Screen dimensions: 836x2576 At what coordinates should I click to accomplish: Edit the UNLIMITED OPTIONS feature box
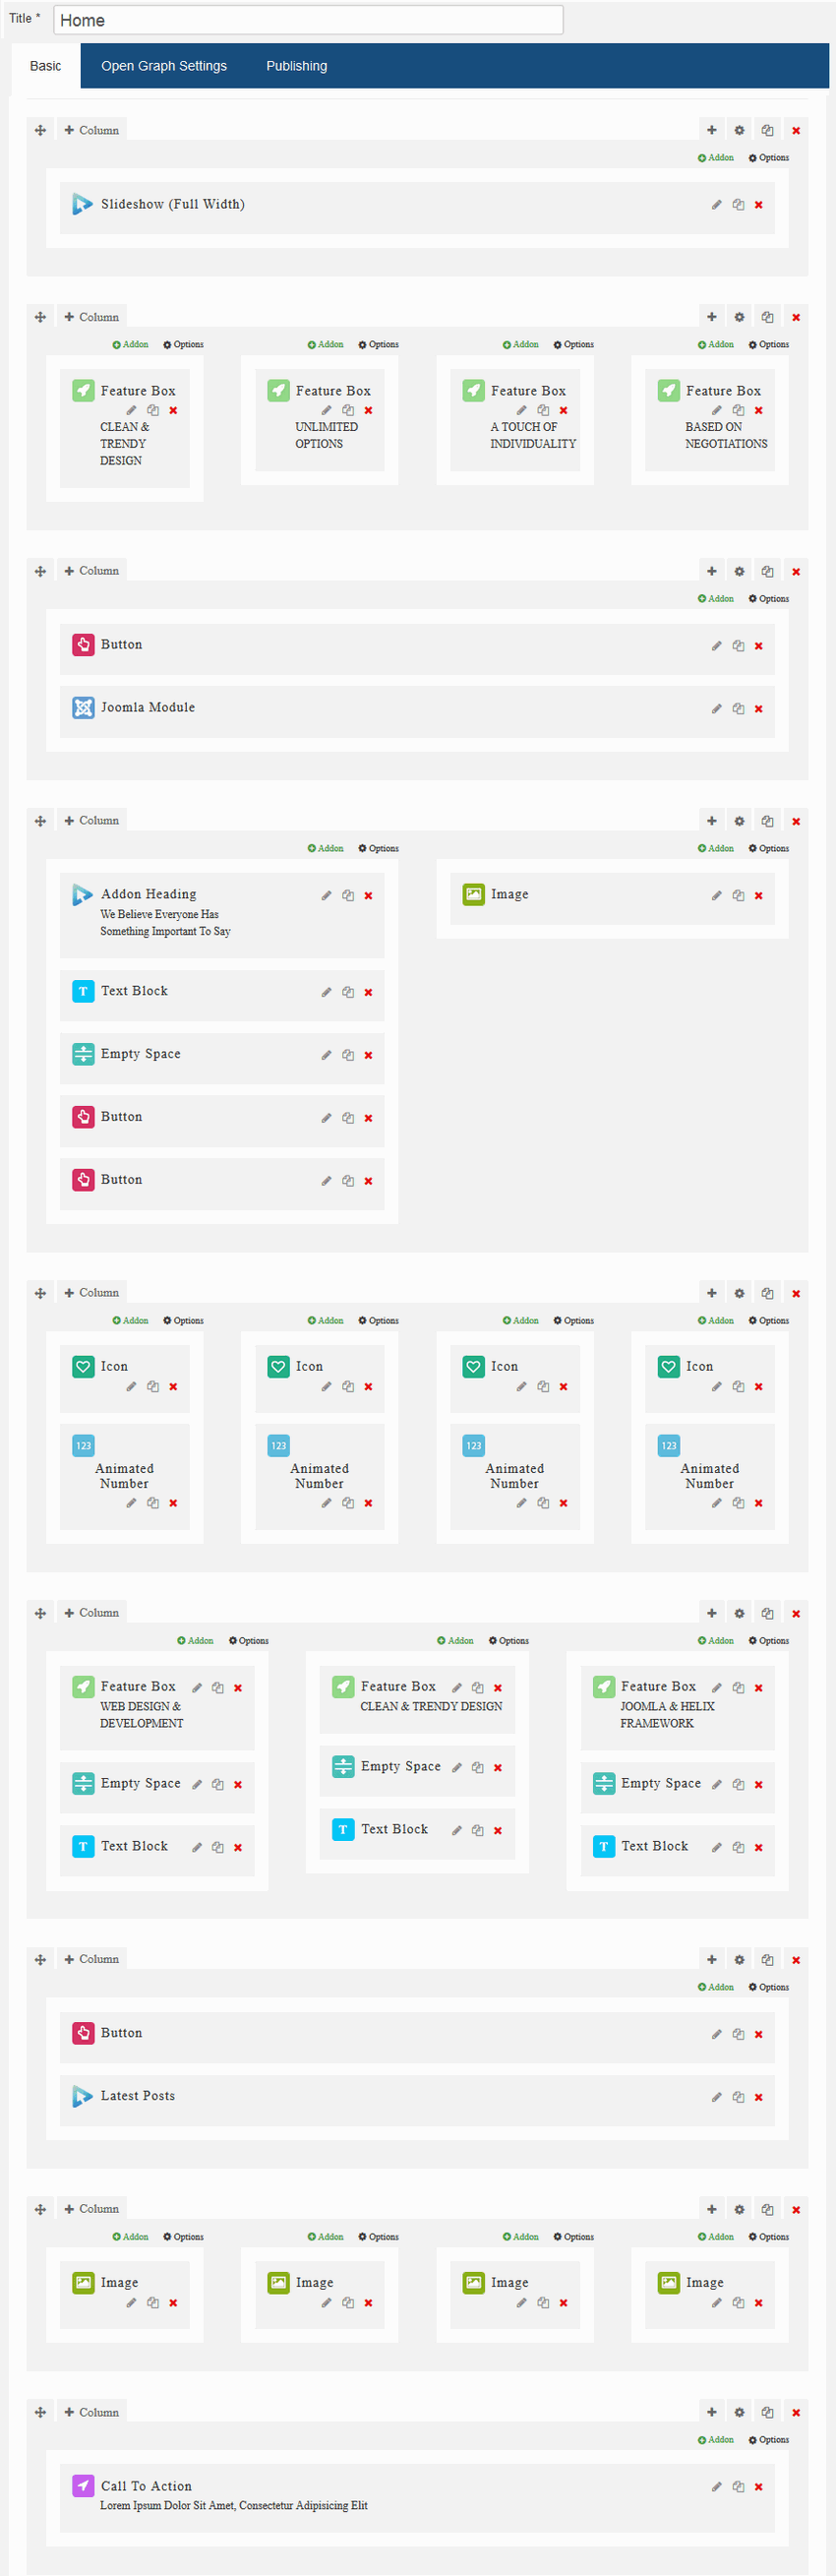click(326, 411)
